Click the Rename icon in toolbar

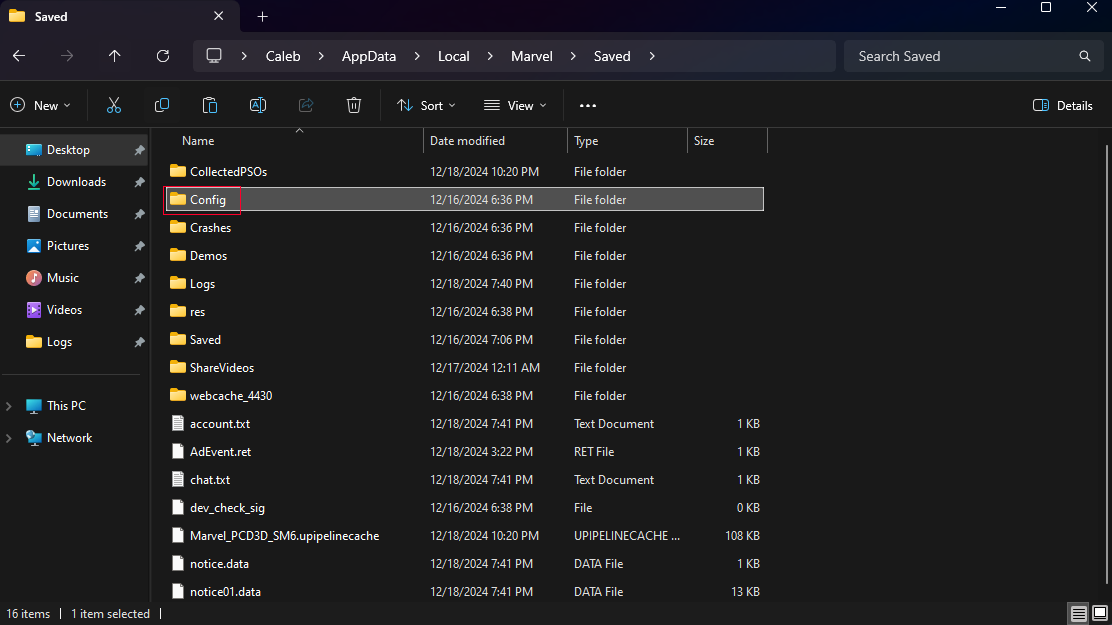[x=258, y=105]
